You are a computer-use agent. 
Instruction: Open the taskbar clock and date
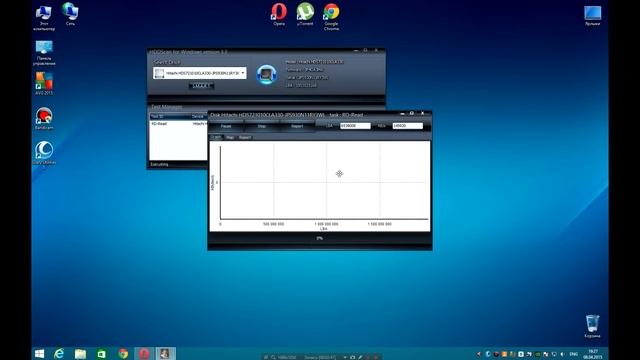593,354
